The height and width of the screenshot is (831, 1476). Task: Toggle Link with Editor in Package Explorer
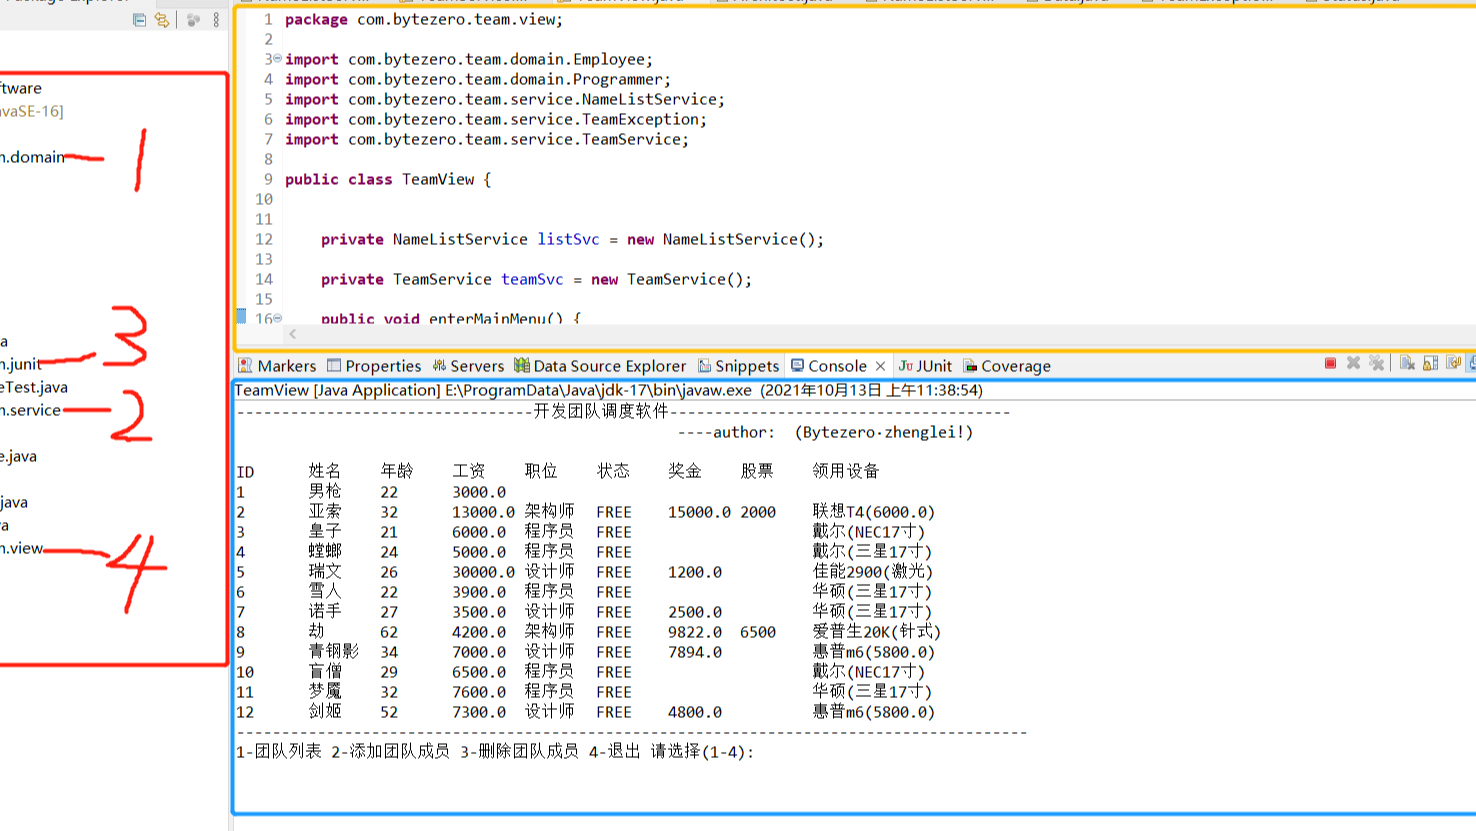pyautogui.click(x=162, y=20)
